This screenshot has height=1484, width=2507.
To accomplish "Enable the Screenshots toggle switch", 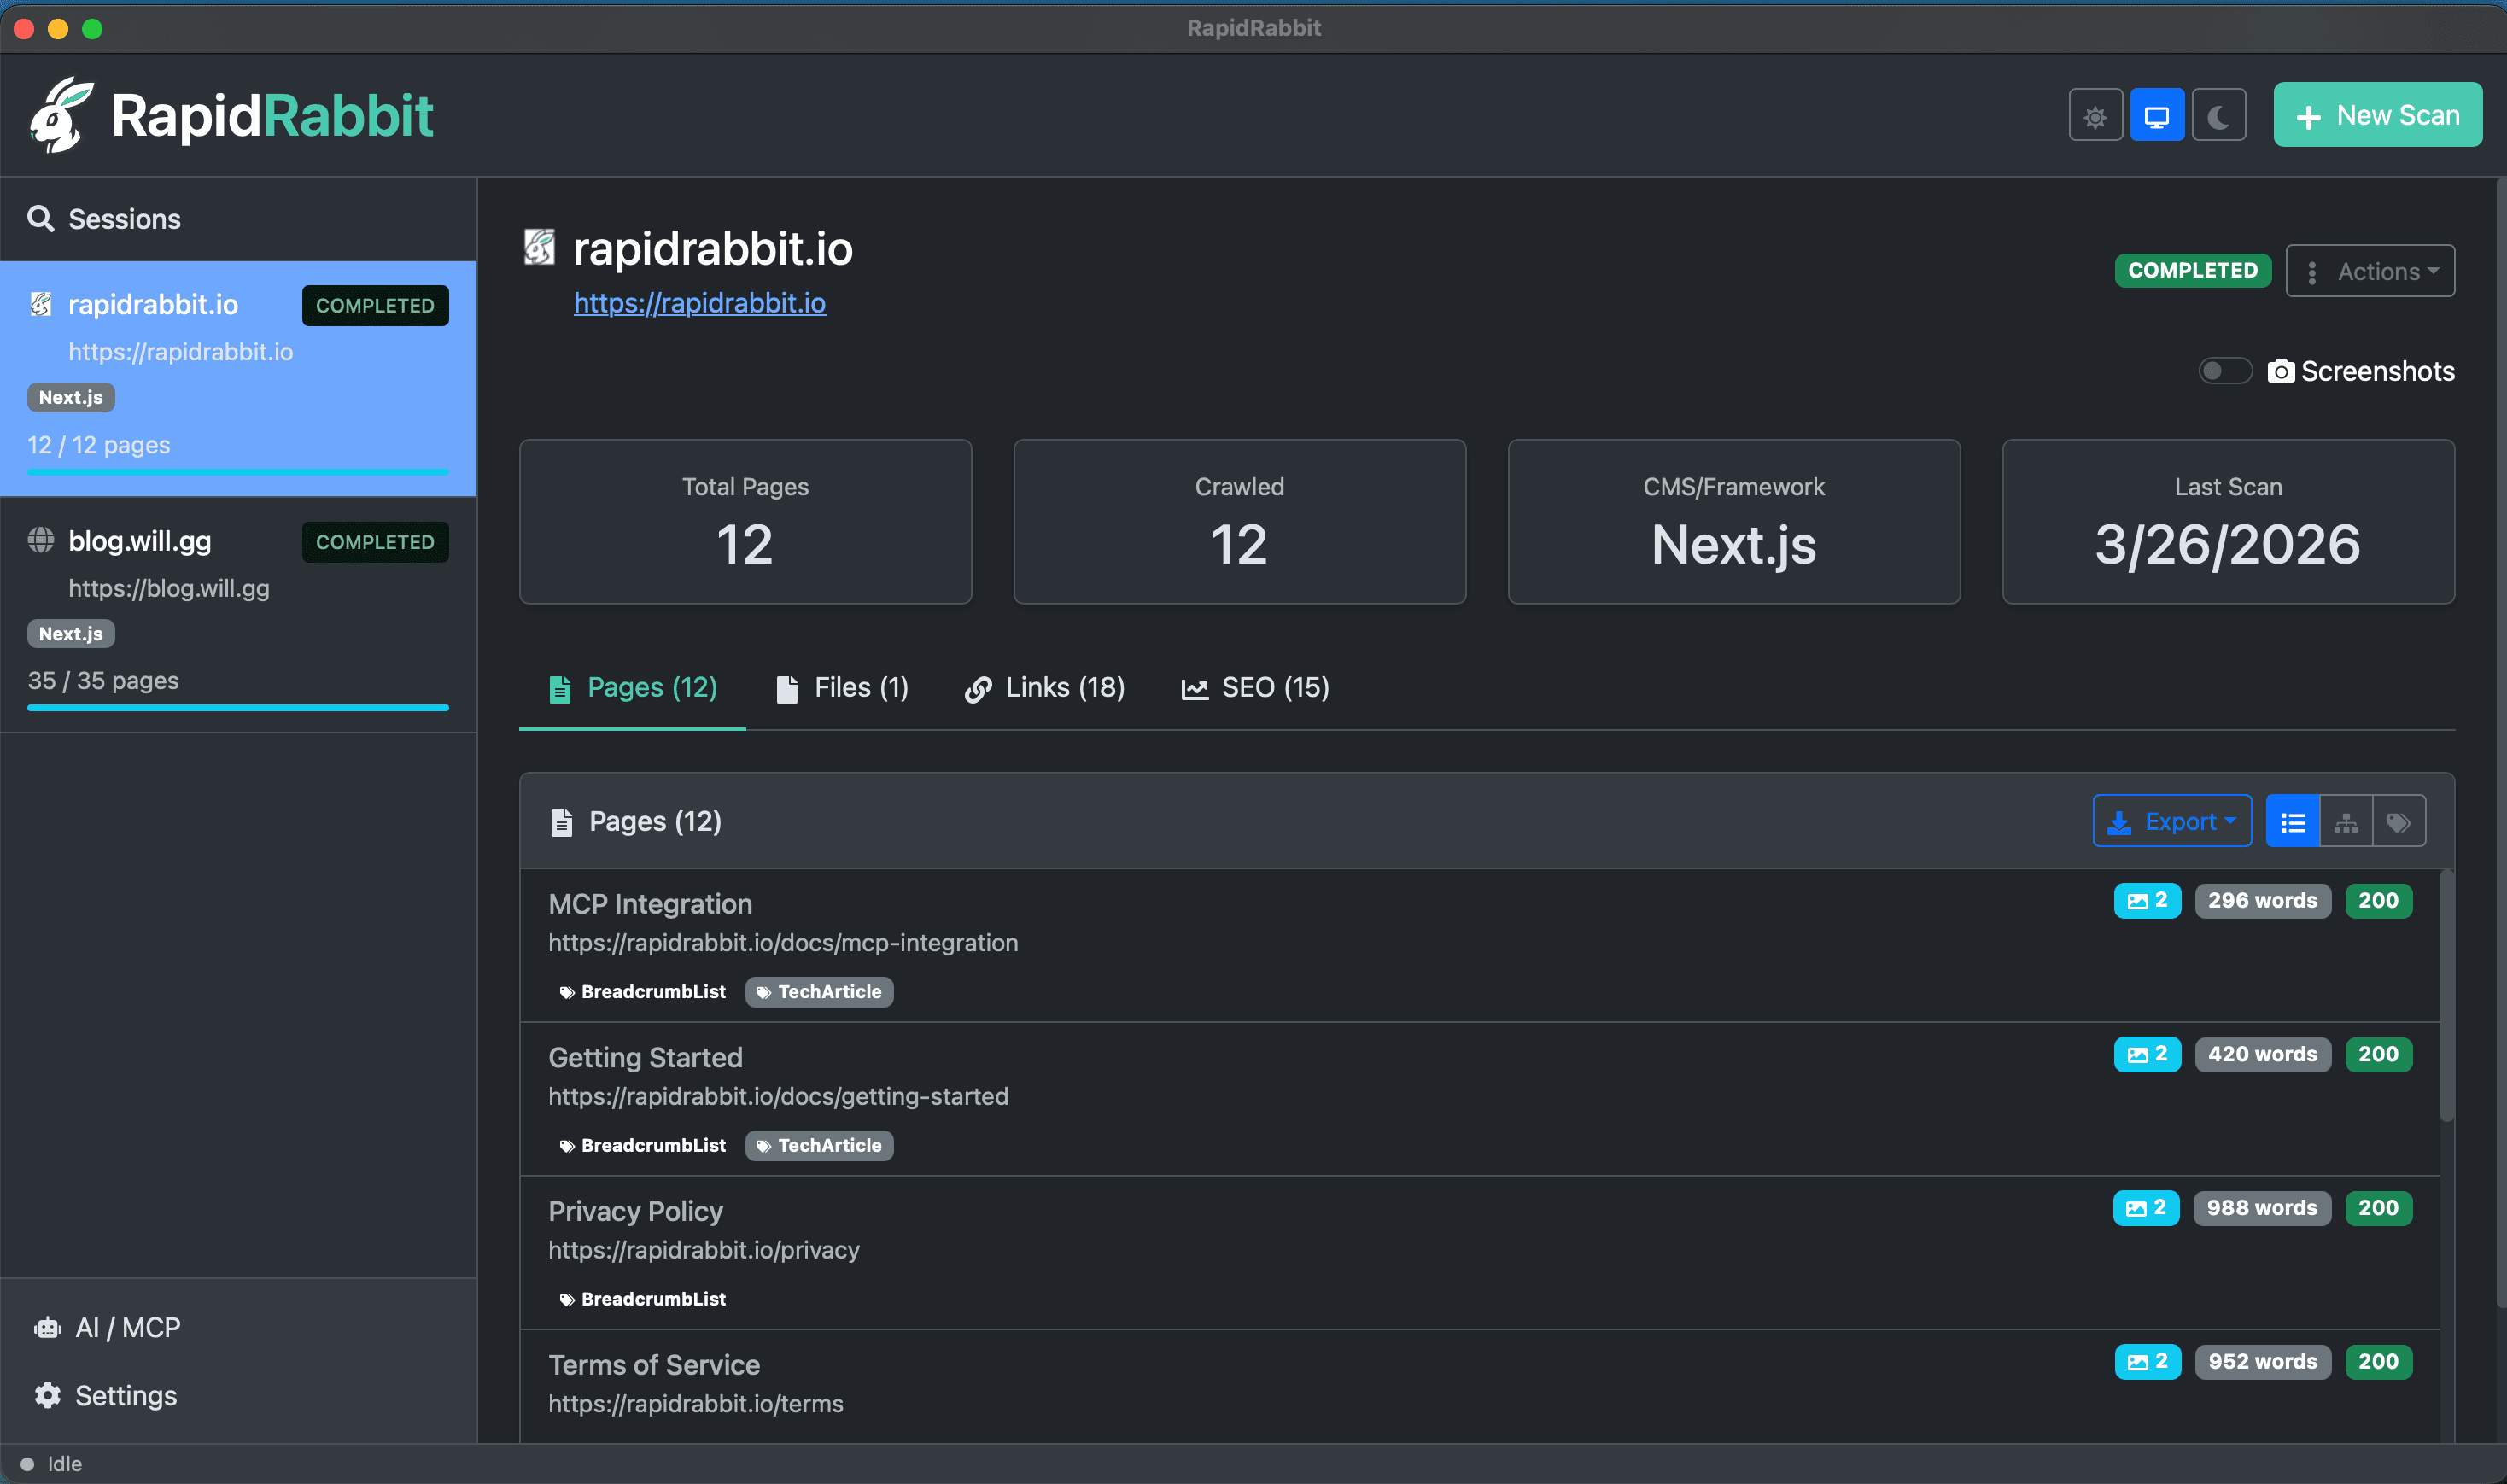I will point(2224,370).
